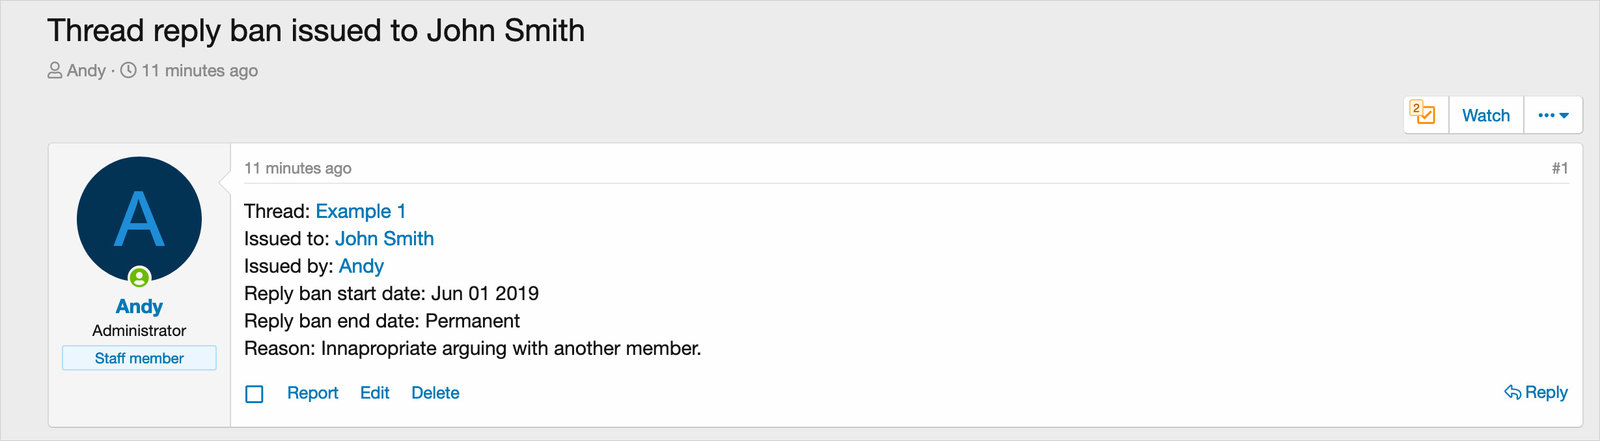Click the reply arrow icon
The height and width of the screenshot is (441, 1600).
[1512, 392]
